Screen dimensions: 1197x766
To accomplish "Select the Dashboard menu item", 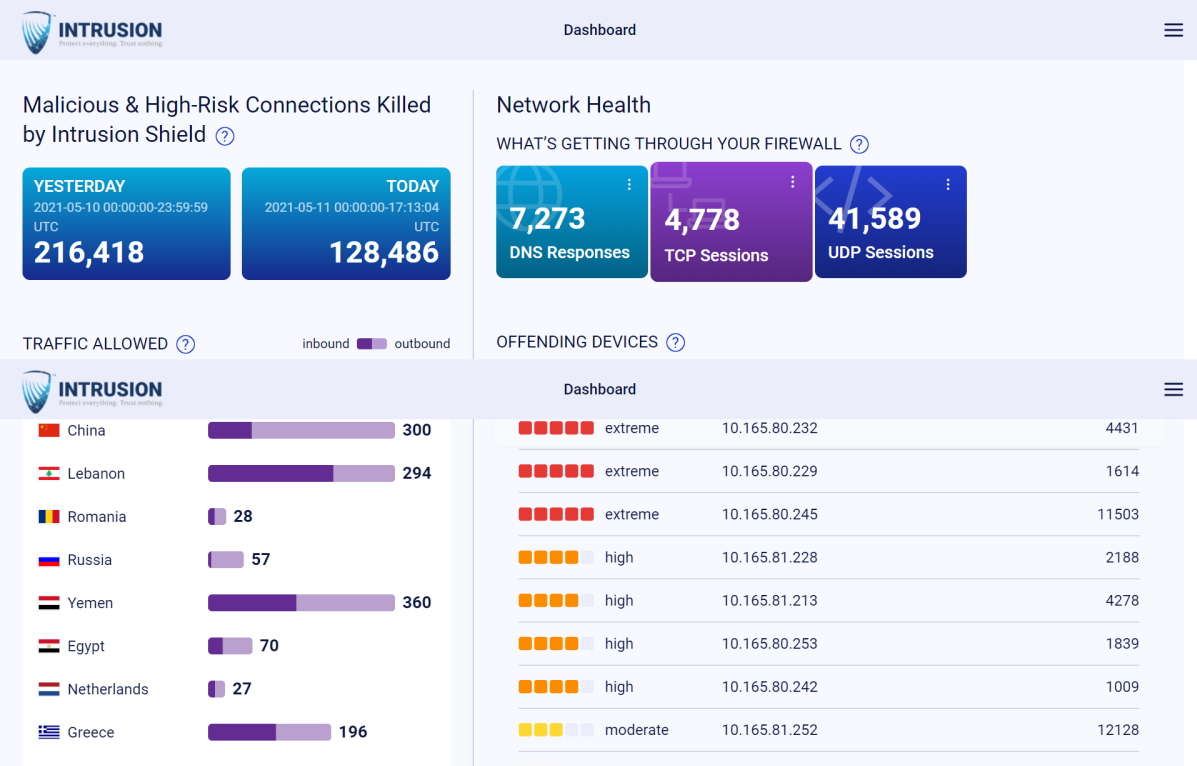I will [599, 29].
